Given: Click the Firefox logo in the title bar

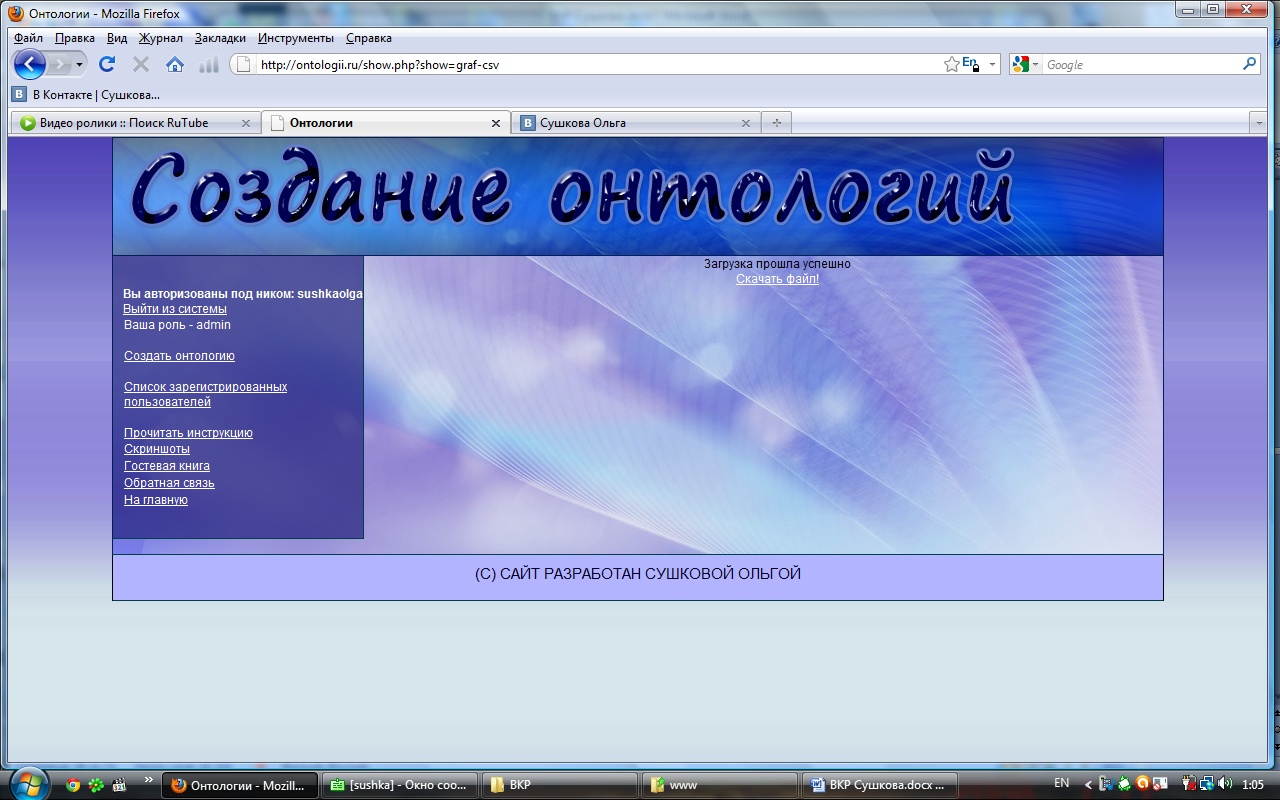Looking at the screenshot, I should pos(17,13).
